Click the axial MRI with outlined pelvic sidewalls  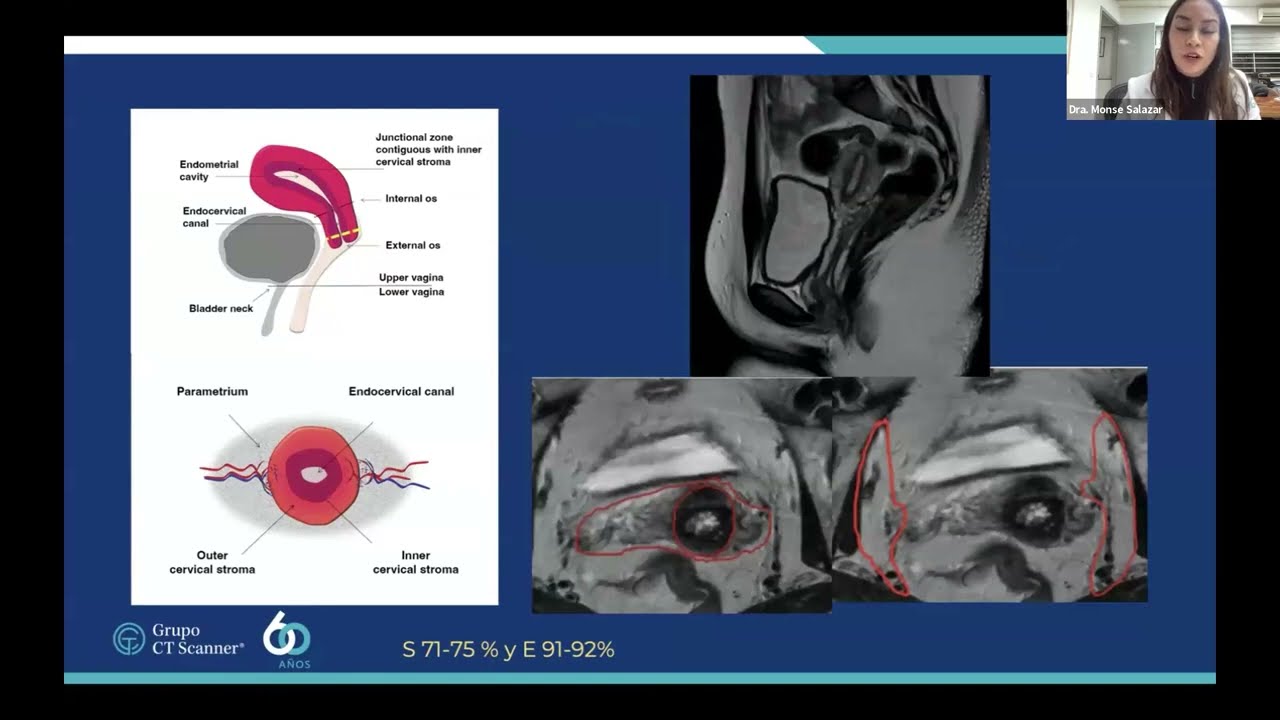point(990,485)
